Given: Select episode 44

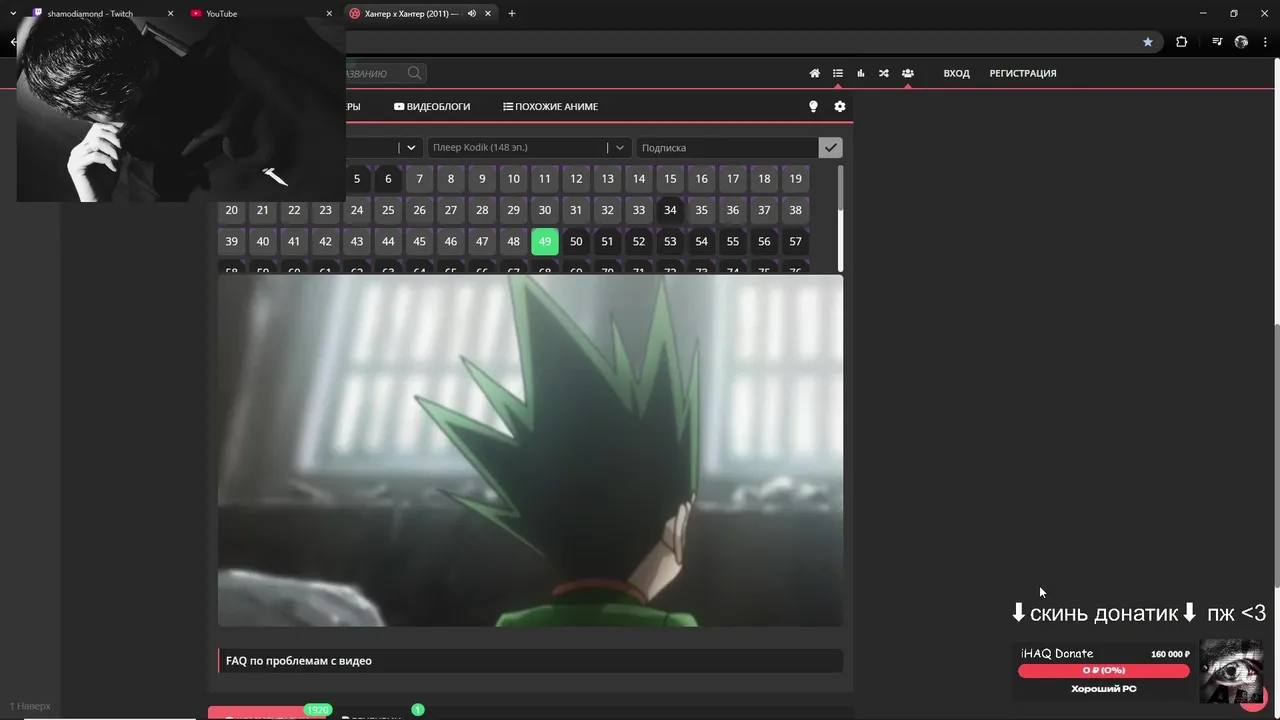Looking at the screenshot, I should [388, 241].
